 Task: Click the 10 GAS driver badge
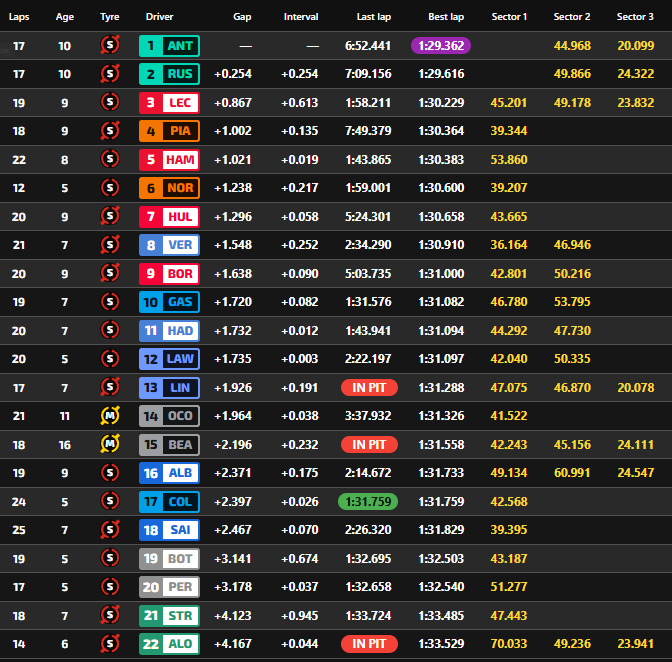(169, 302)
